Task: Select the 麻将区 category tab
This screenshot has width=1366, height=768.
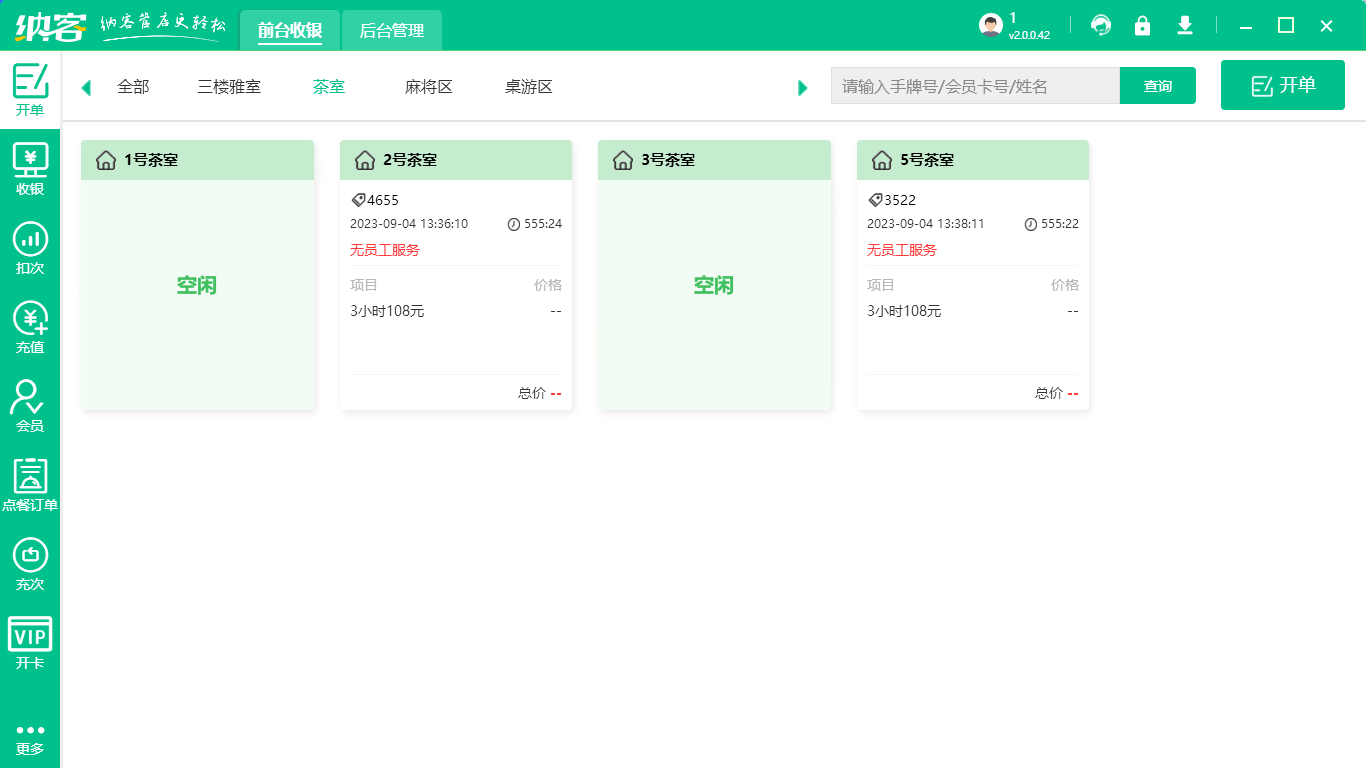Action: [426, 87]
